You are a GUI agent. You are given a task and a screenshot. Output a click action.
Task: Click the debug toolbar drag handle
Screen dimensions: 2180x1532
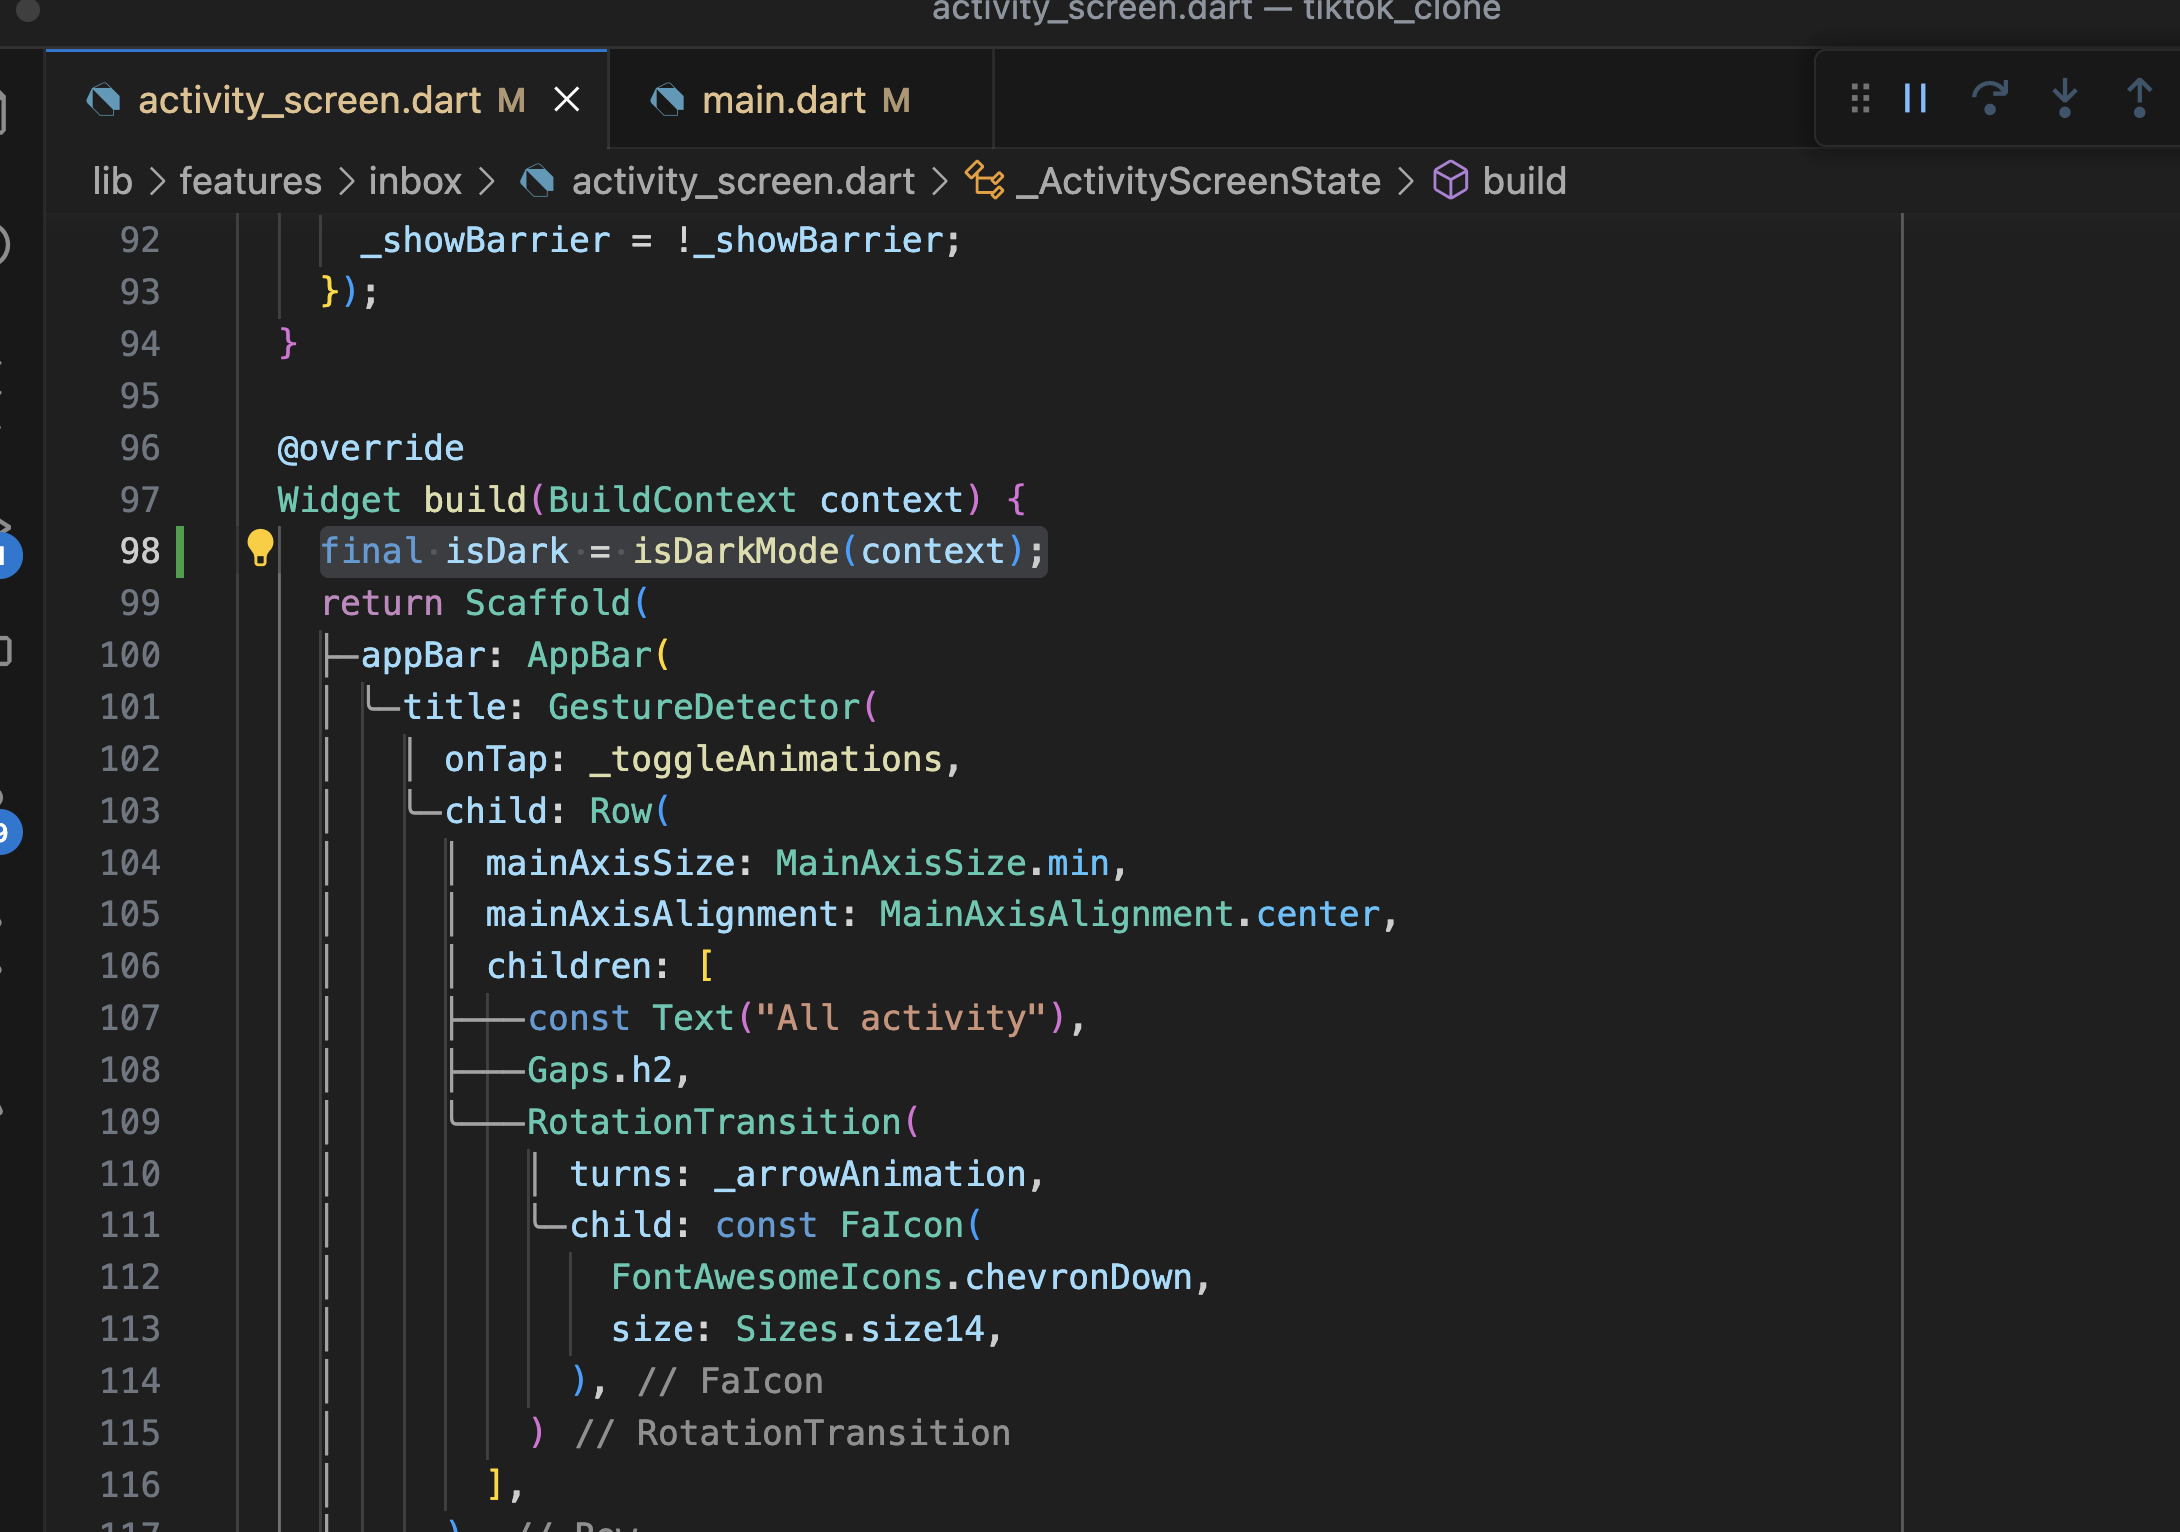[1860, 99]
